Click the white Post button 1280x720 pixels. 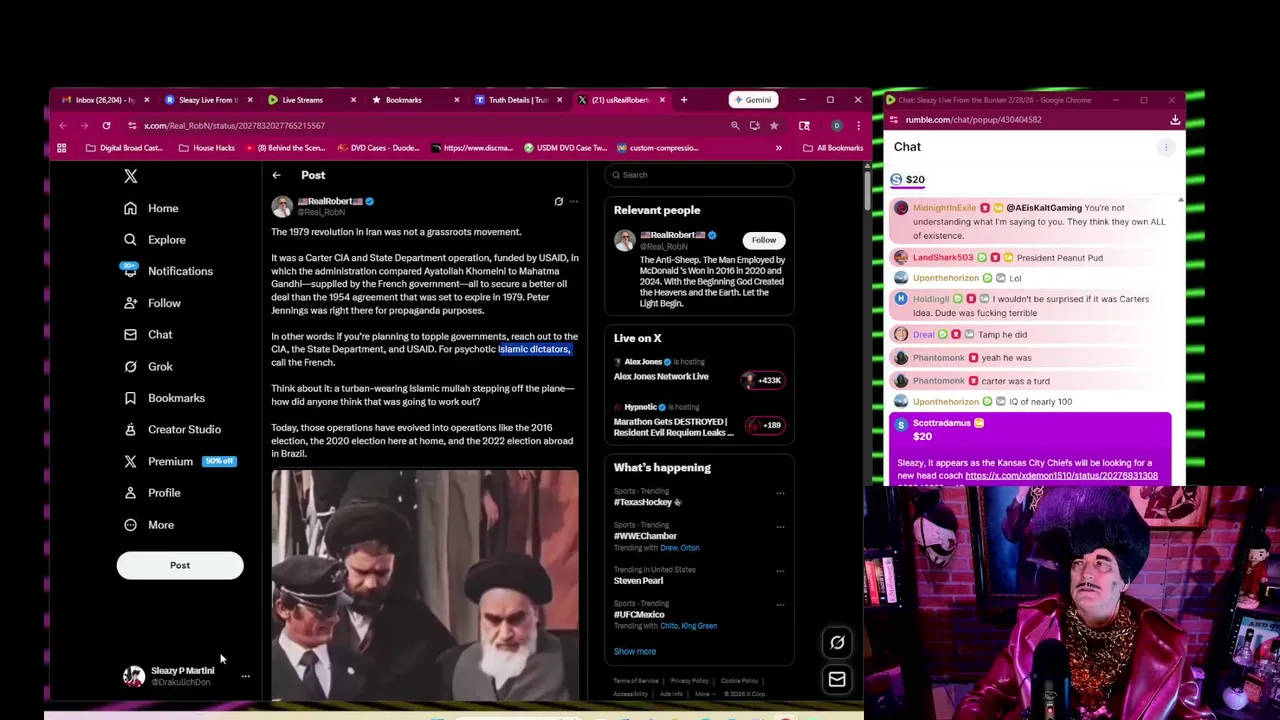[x=180, y=566]
